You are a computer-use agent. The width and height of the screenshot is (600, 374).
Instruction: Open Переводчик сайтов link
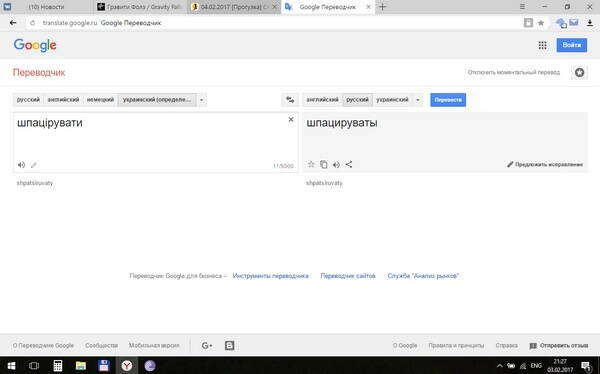point(348,276)
